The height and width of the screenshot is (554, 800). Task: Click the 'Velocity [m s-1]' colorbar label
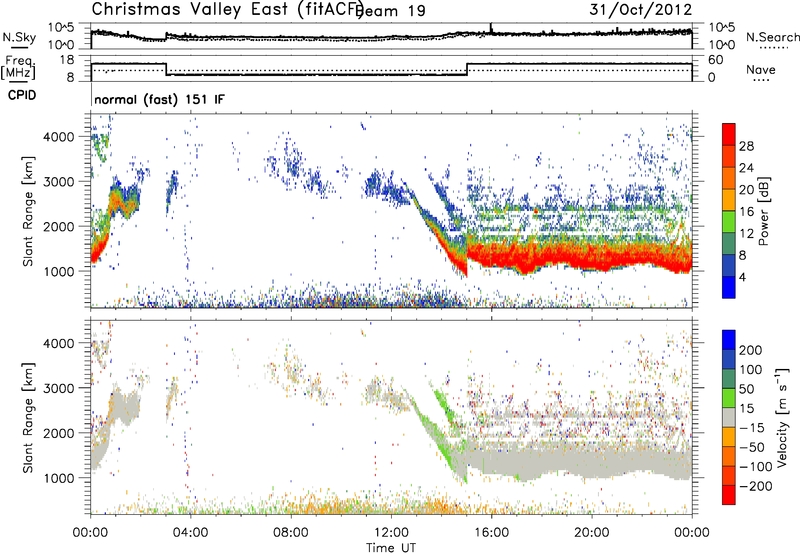(781, 417)
